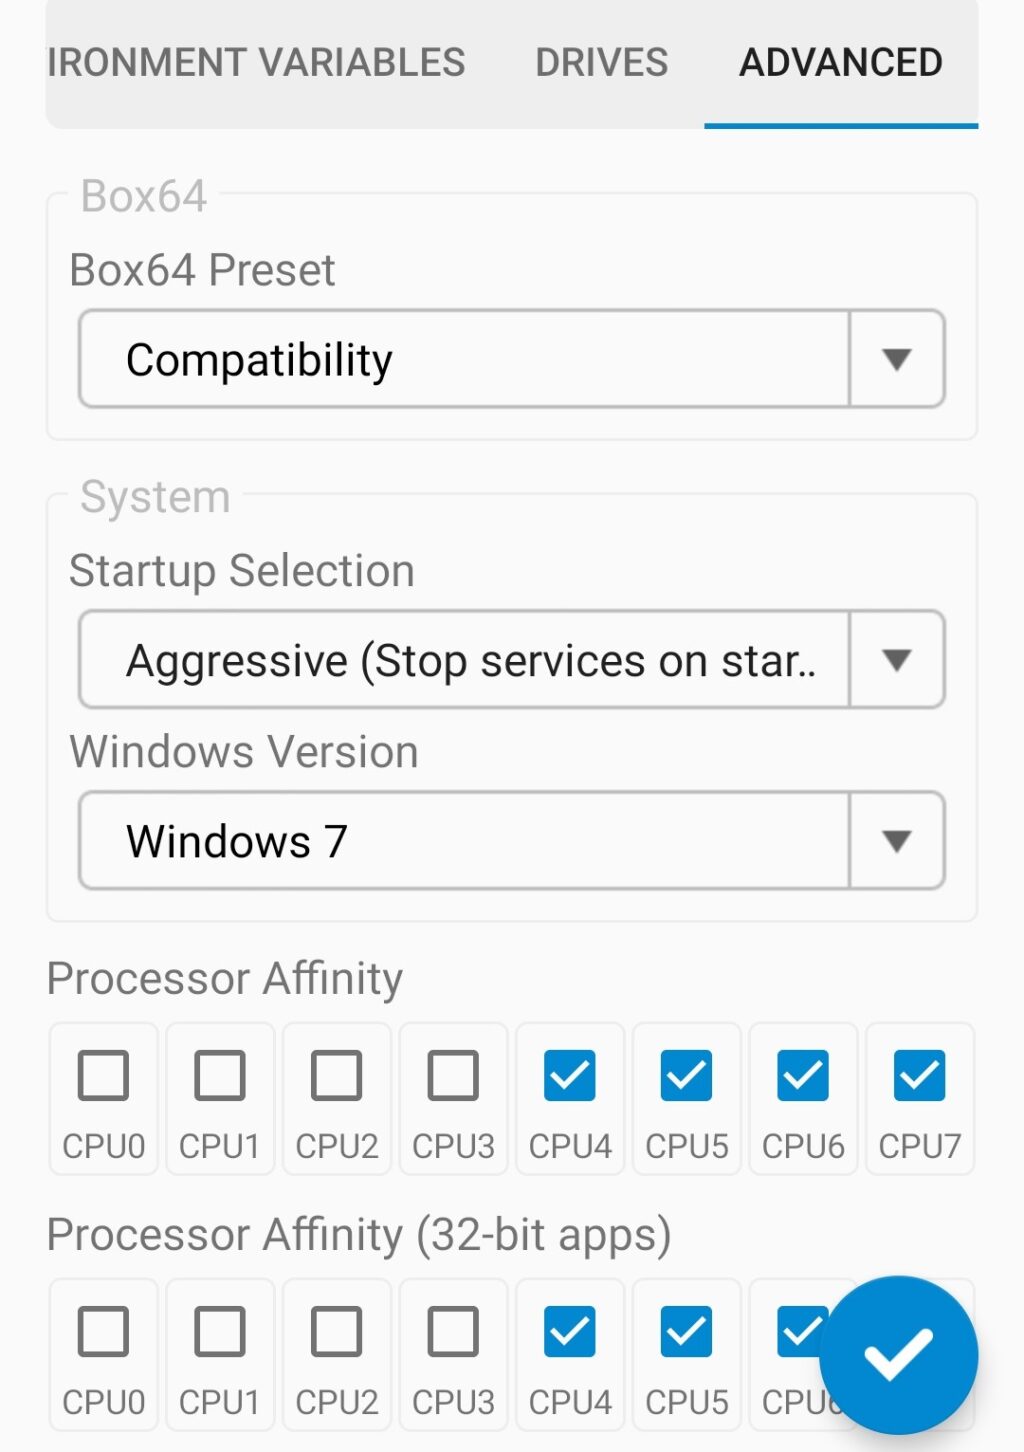The image size is (1024, 1452).
Task: Disable CPU6 in Processor Affinity
Action: coord(801,1076)
